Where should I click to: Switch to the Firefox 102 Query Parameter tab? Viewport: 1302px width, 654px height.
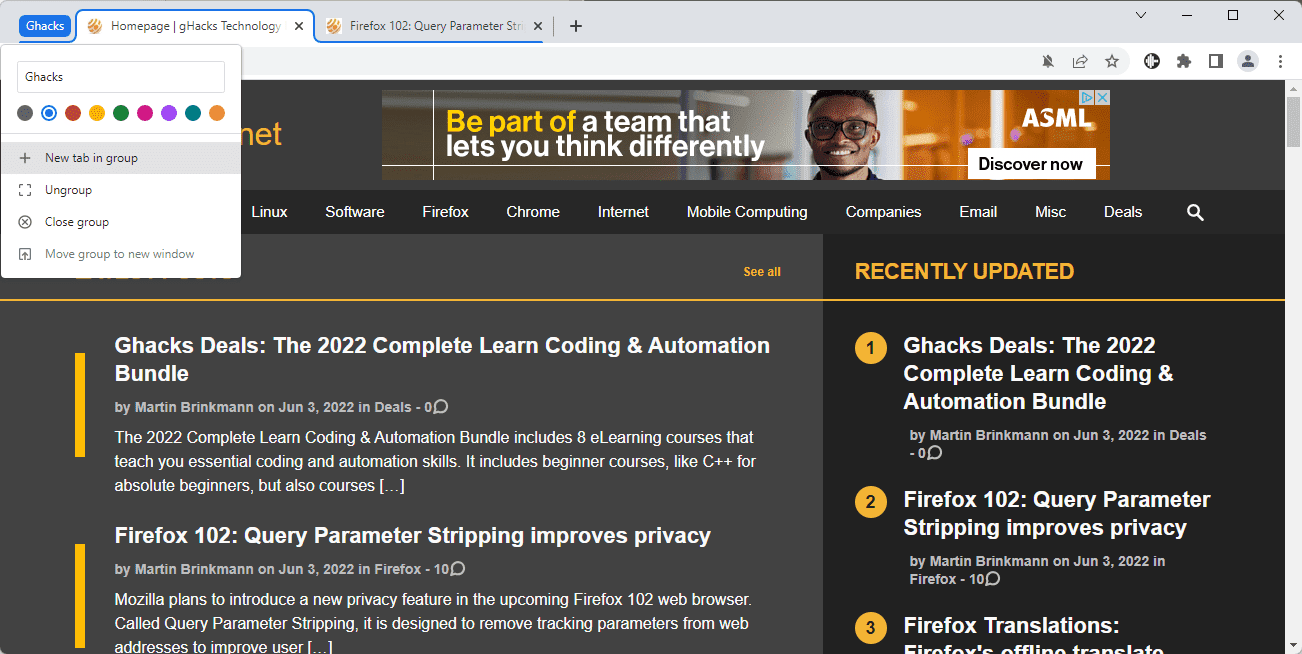(436, 26)
